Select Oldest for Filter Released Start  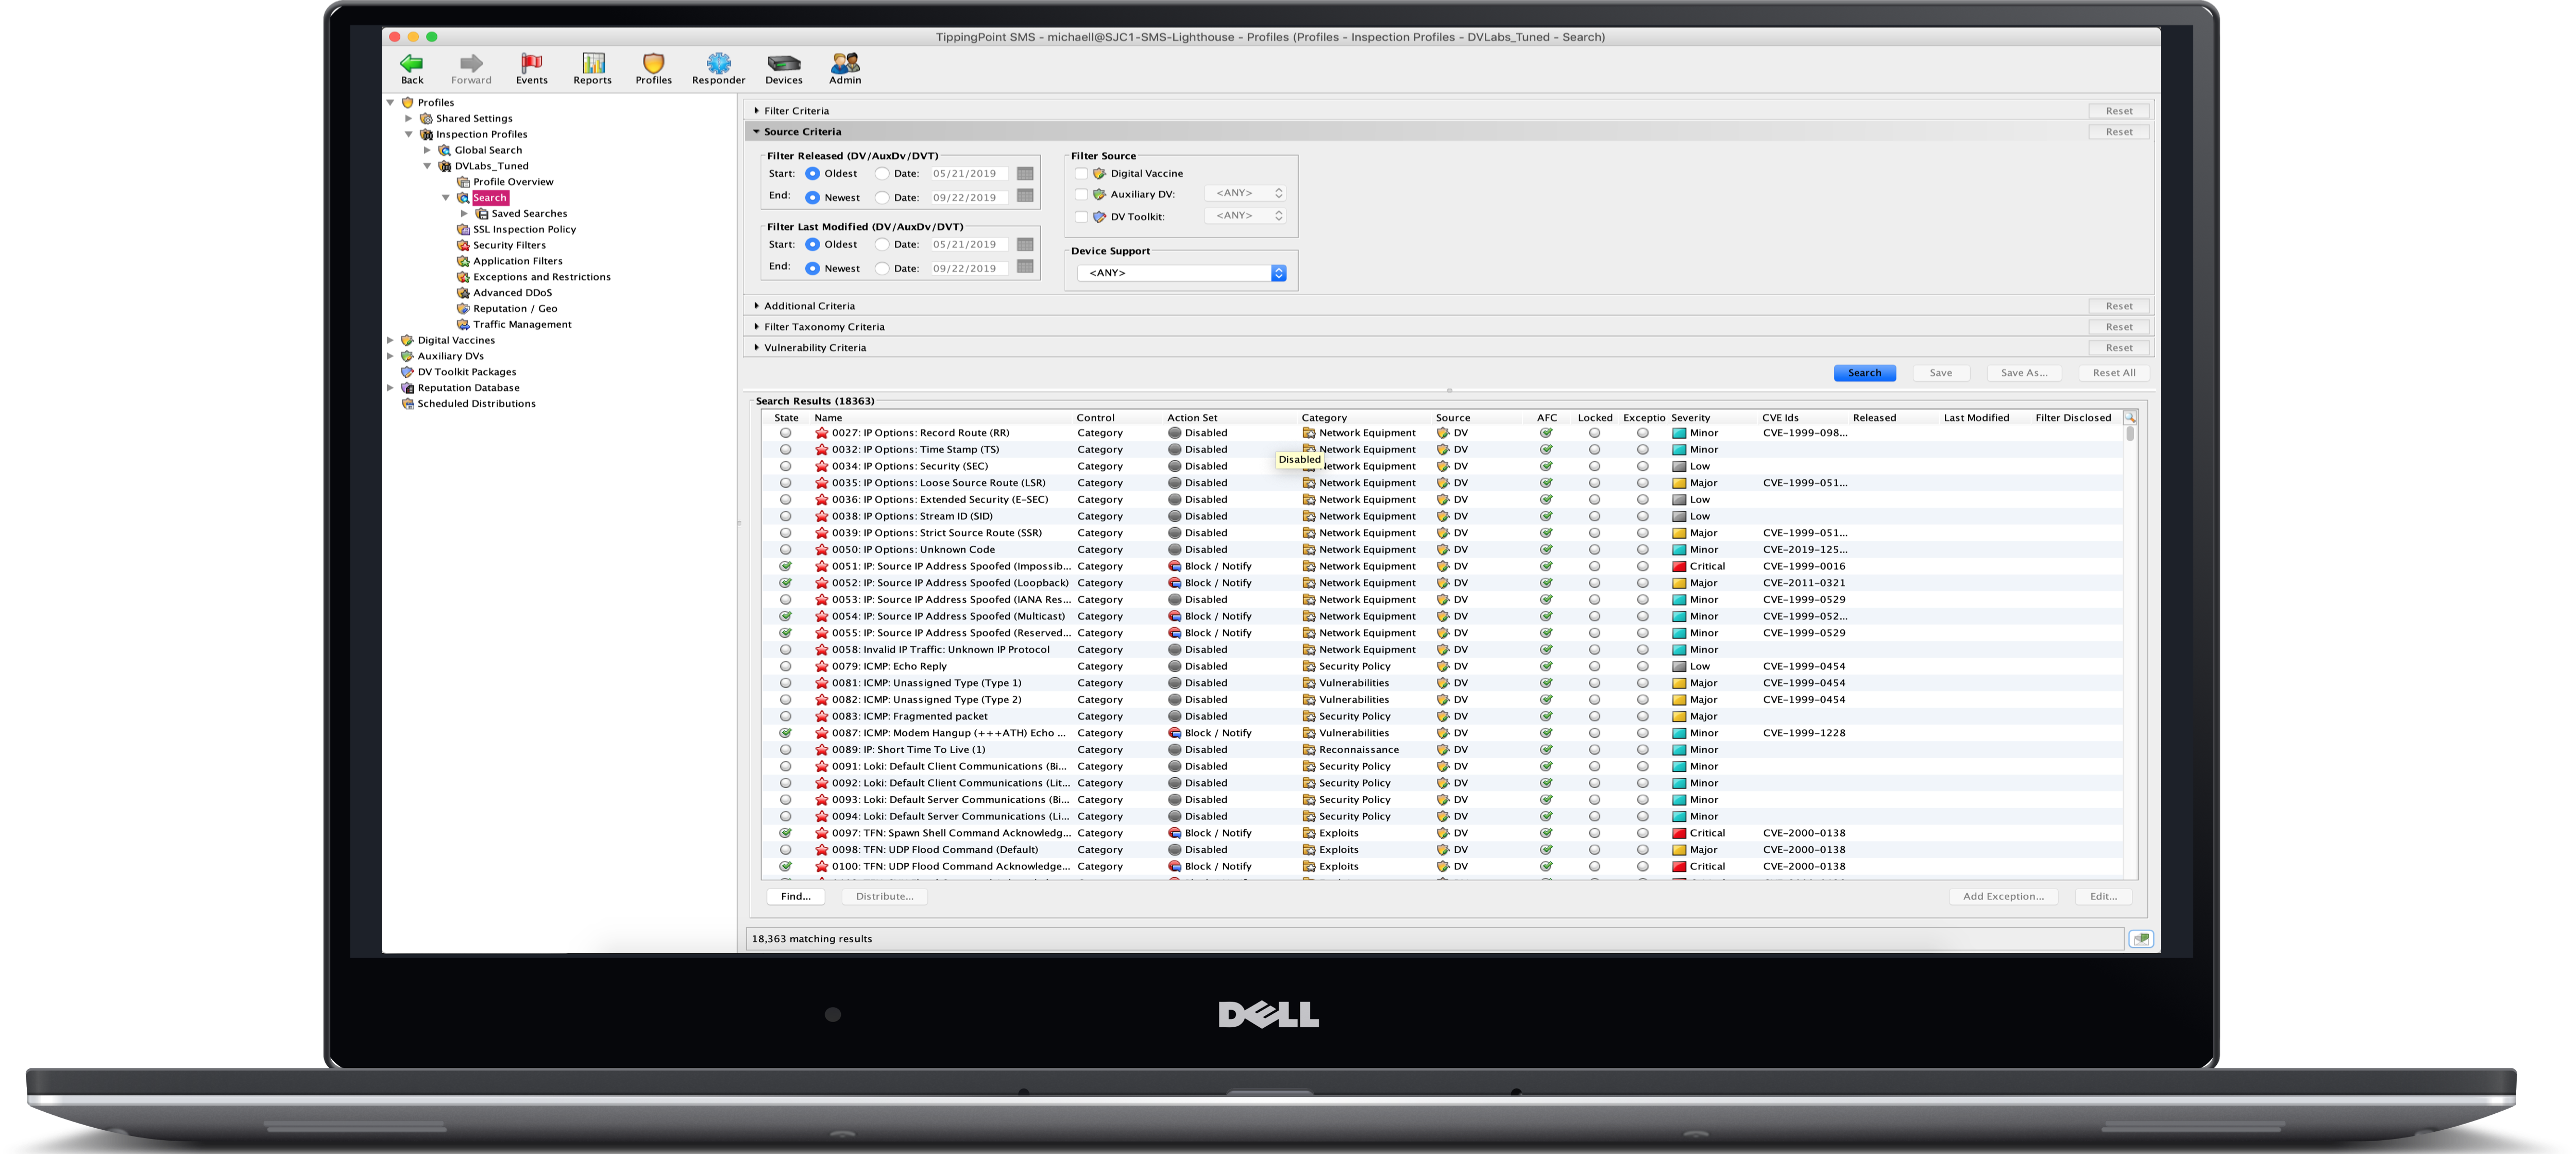tap(812, 174)
